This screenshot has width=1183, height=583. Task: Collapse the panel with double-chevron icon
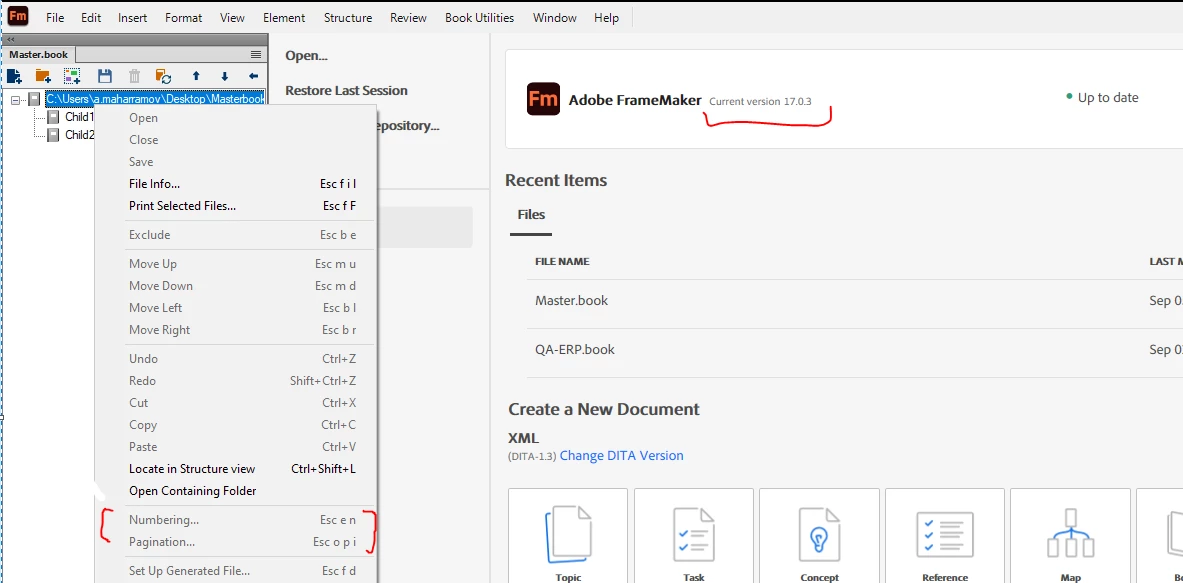click(x=11, y=39)
